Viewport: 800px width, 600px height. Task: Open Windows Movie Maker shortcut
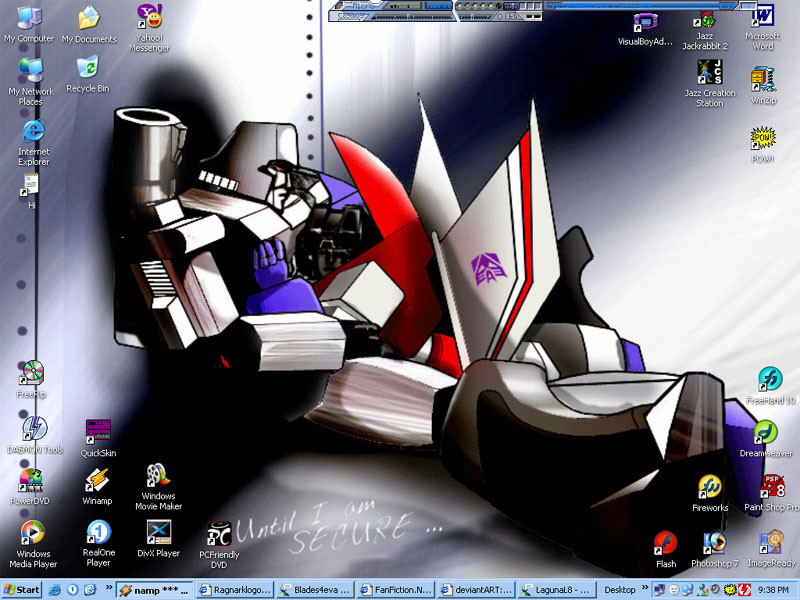tap(159, 487)
